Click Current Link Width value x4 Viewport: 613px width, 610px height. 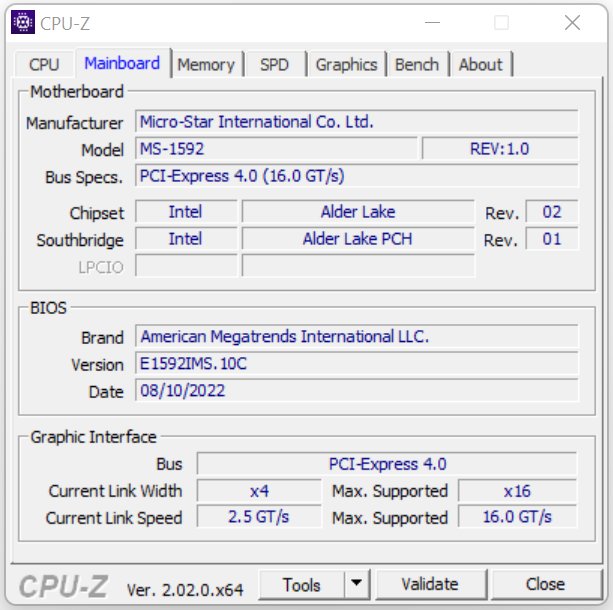[x=259, y=491]
